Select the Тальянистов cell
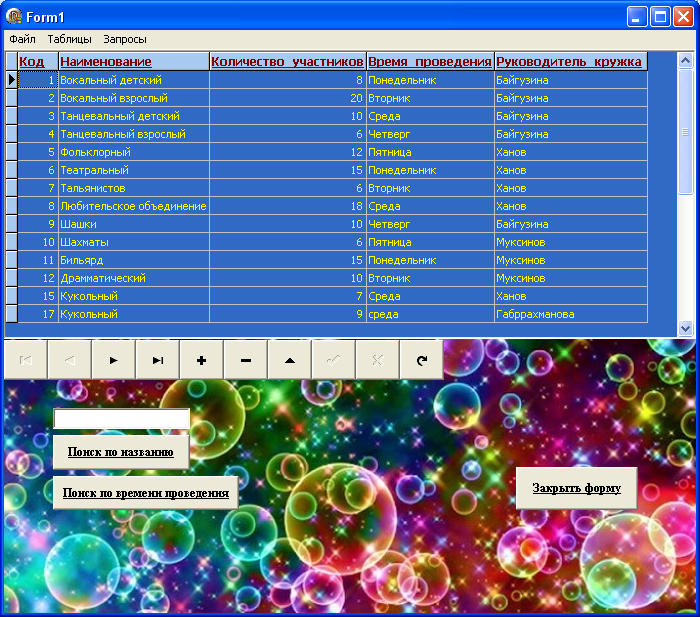 (x=134, y=188)
